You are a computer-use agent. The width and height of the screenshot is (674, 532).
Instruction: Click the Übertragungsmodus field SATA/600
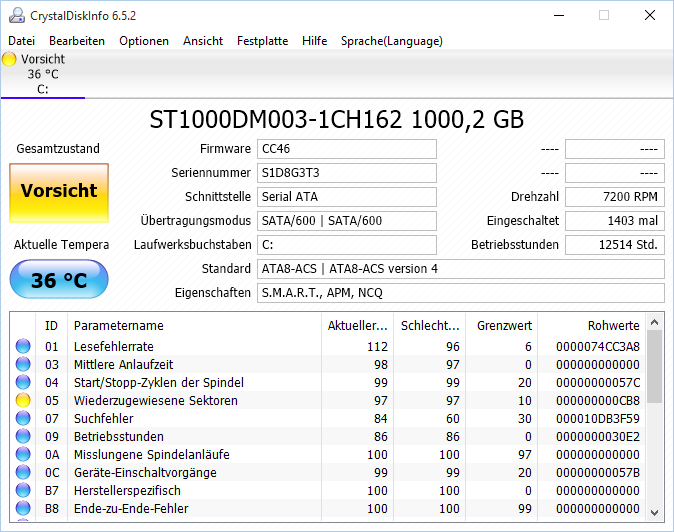point(347,221)
